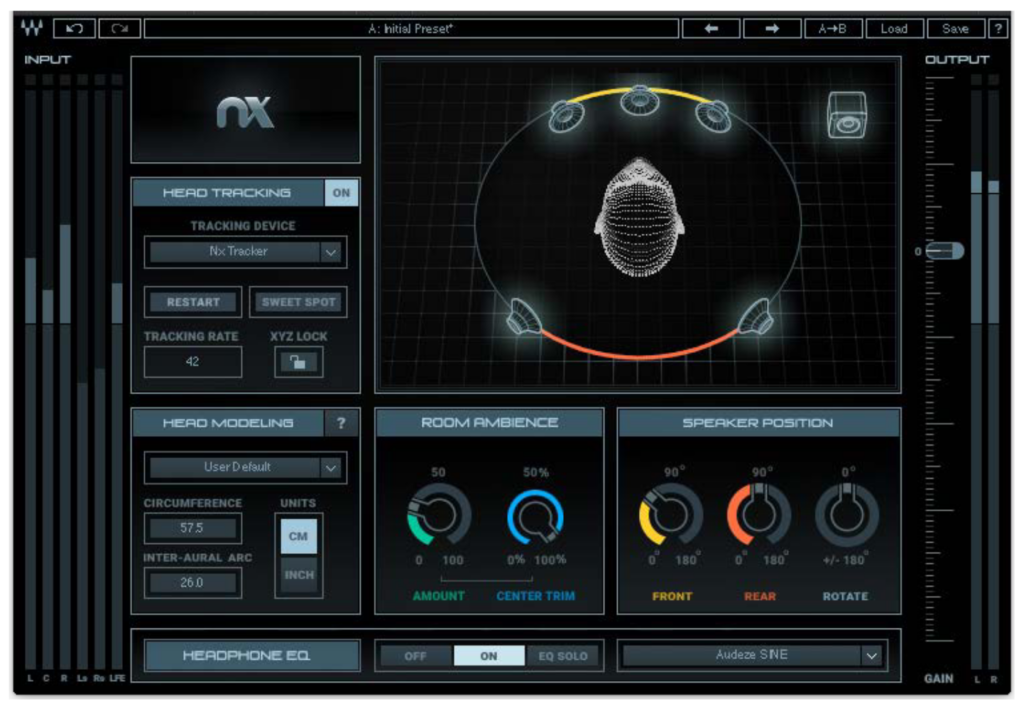
Task: Select the Inter-Aural Arc value 26.0
Action: pos(193,583)
